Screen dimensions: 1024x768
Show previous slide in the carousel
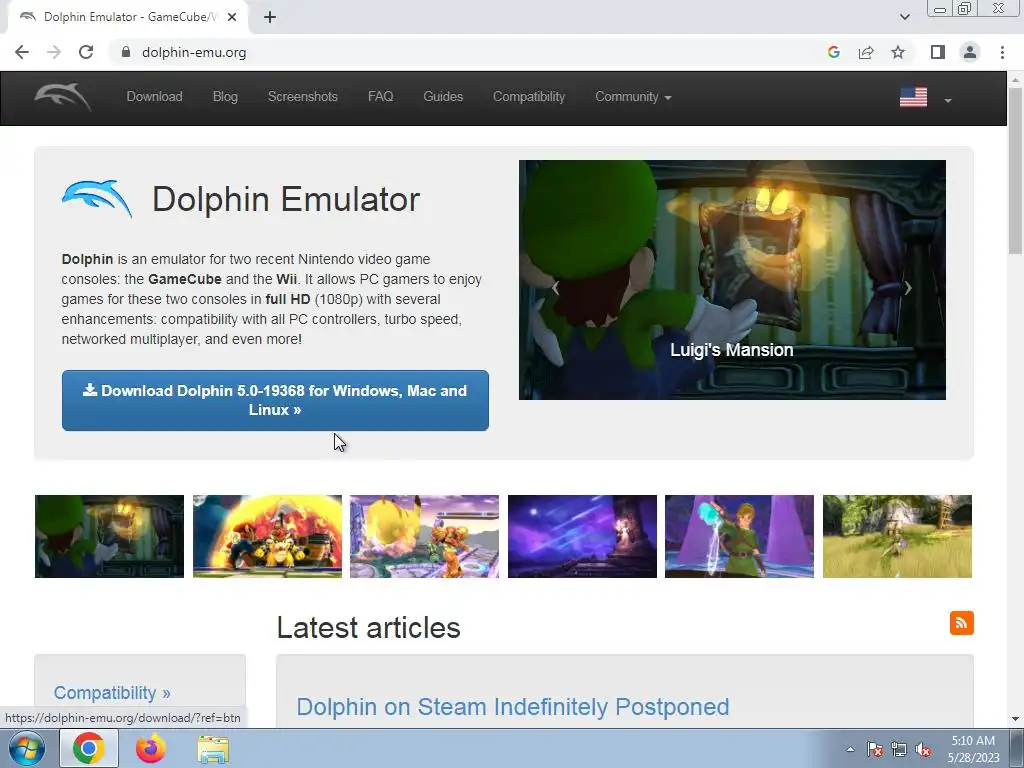pyautogui.click(x=556, y=288)
